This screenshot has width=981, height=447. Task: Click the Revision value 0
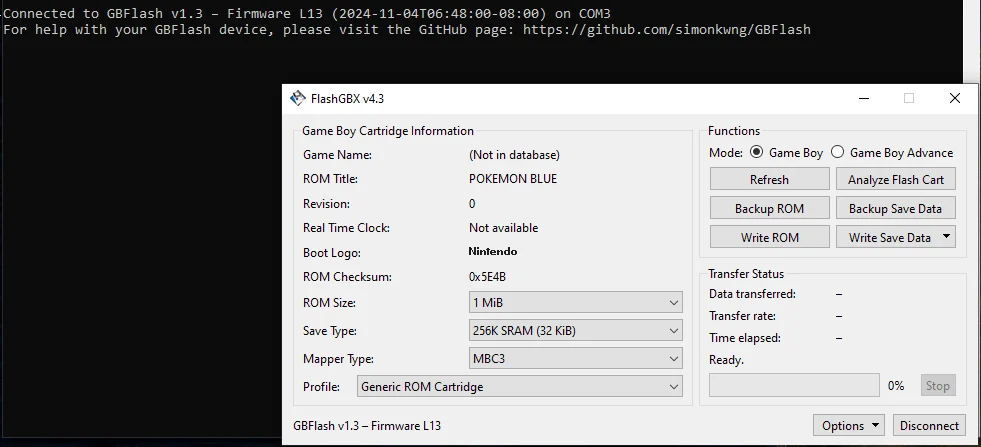coord(472,203)
